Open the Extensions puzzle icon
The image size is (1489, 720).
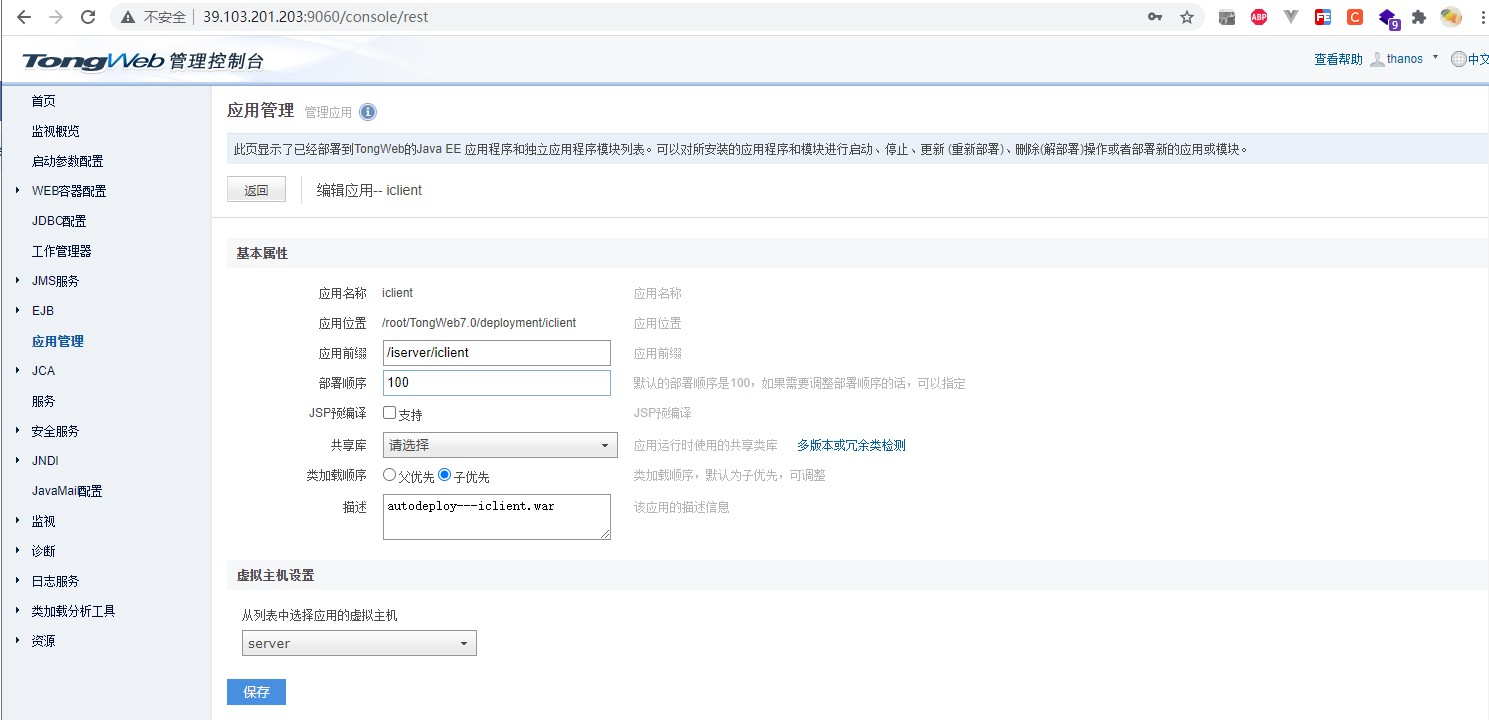pyautogui.click(x=1418, y=17)
